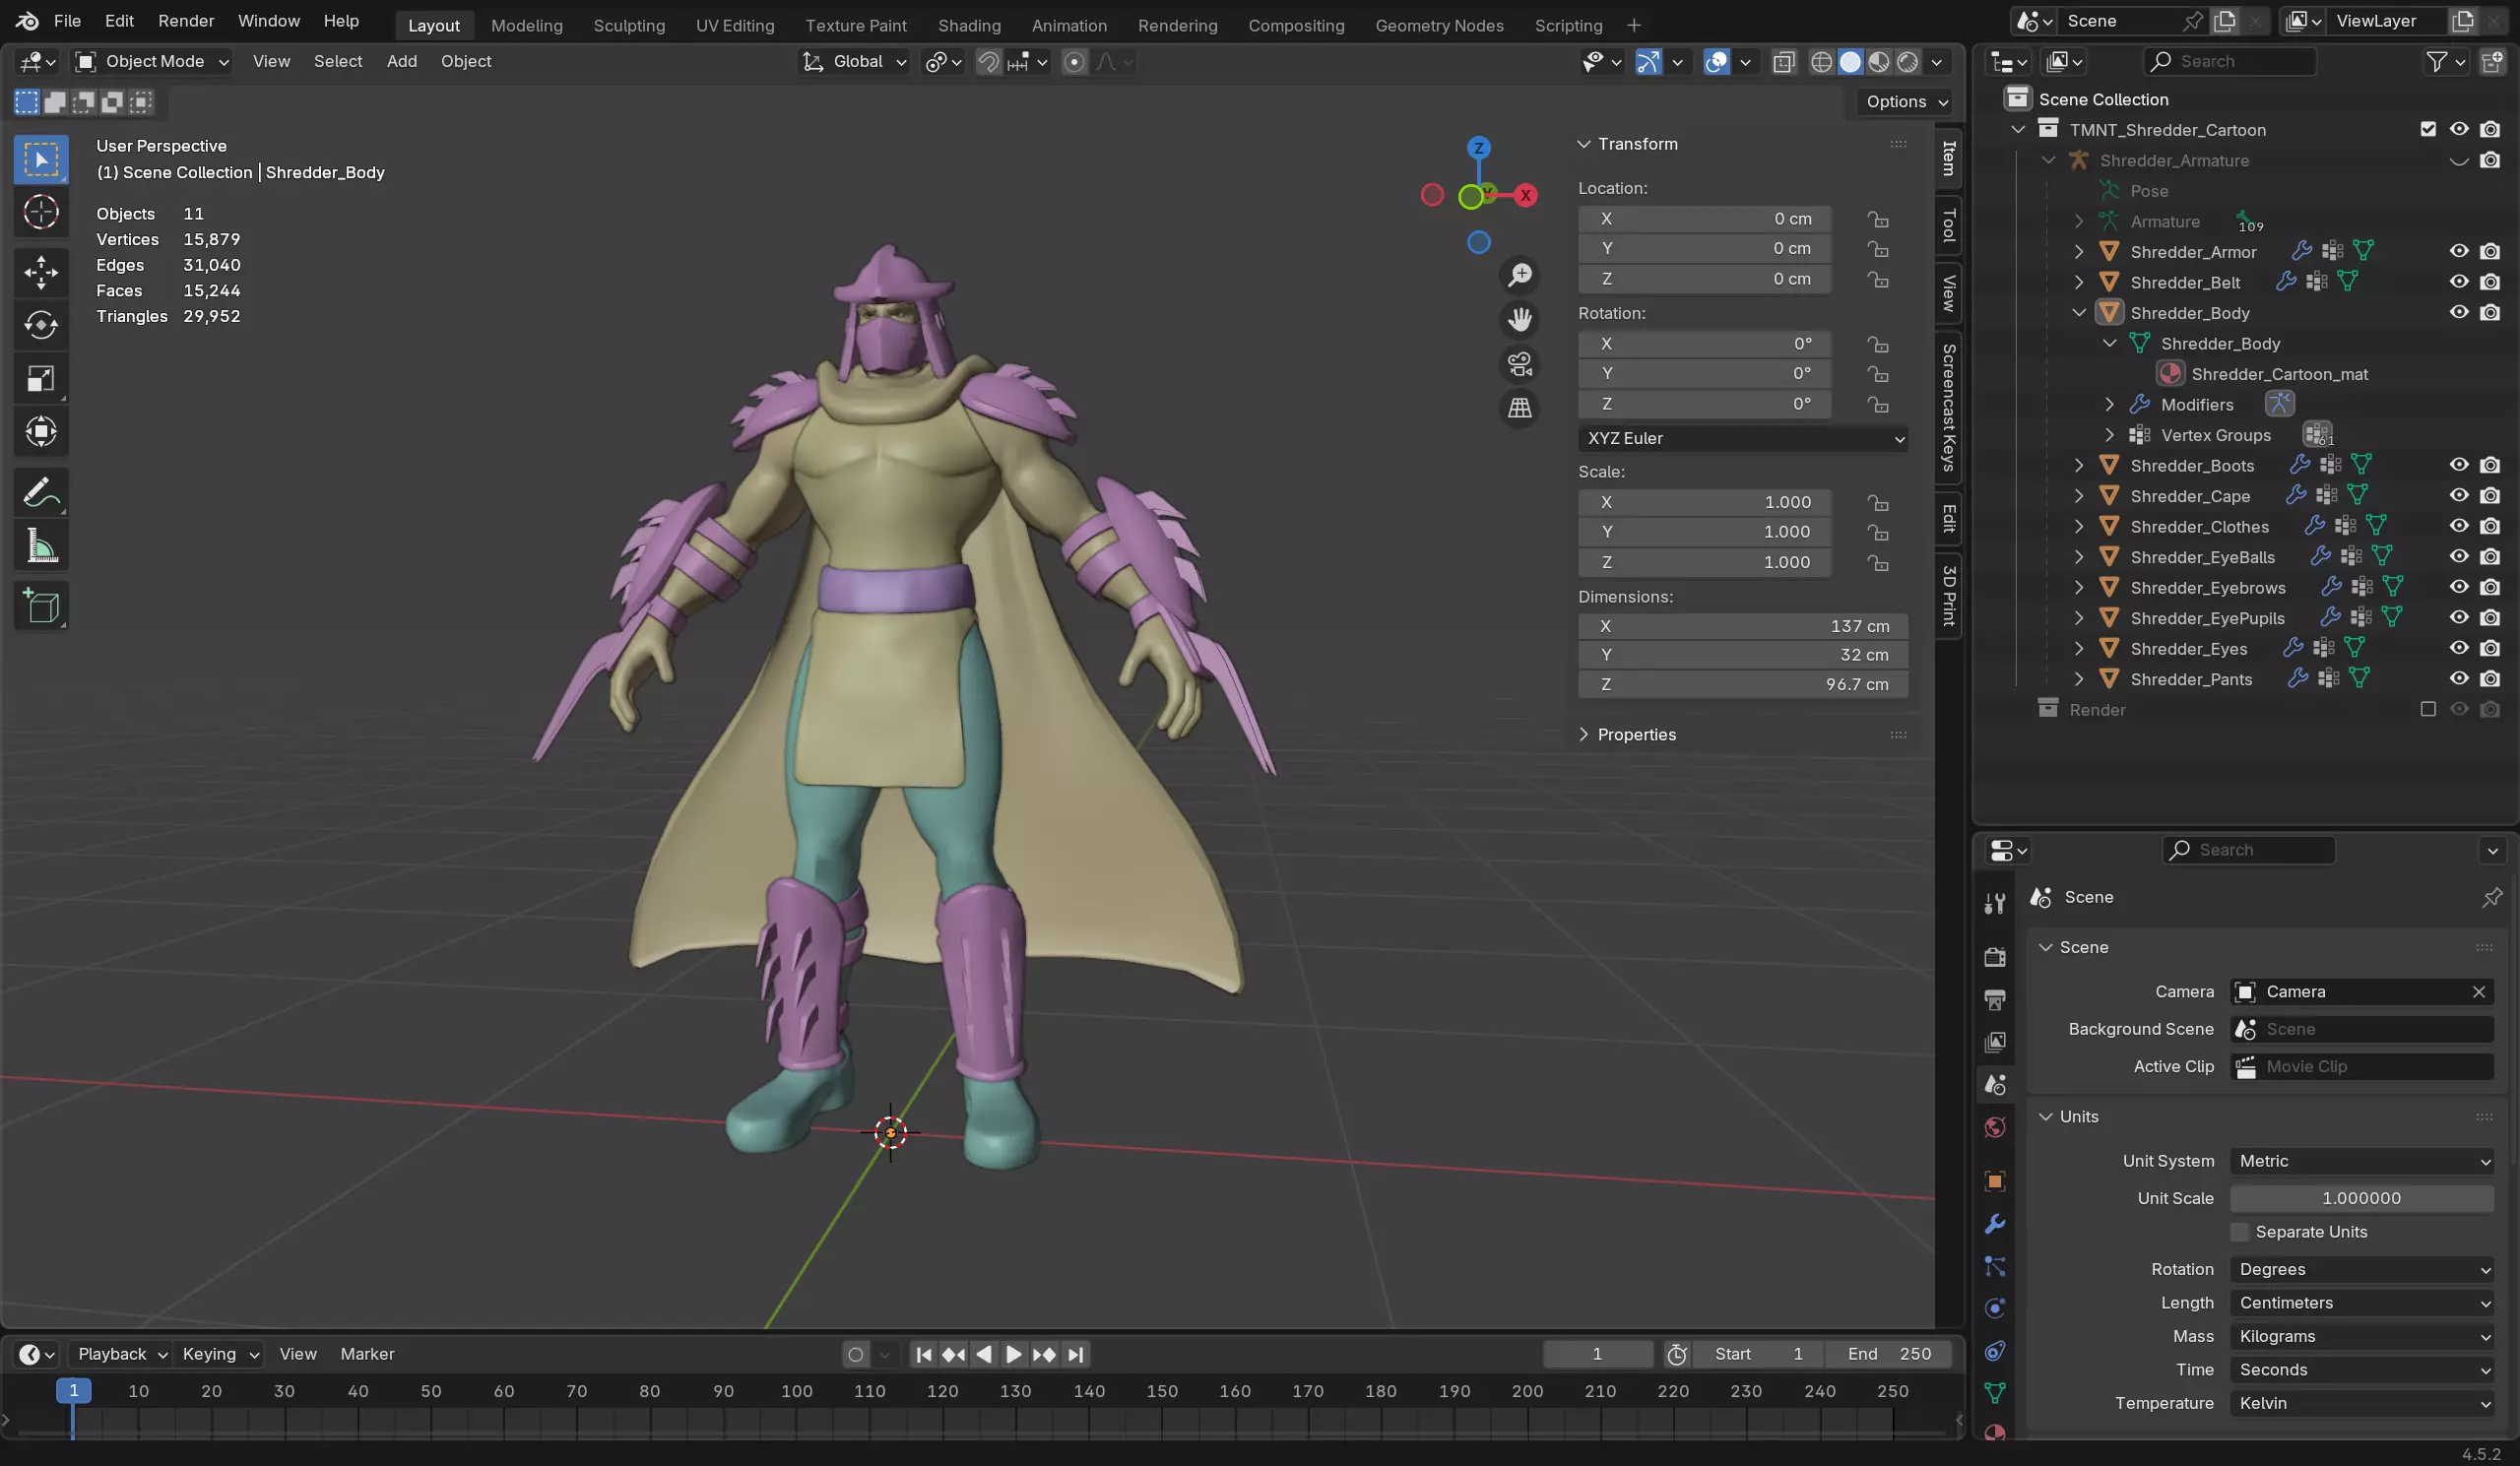Switch to orthographic view grid icon
Screen dimensions: 2520x1466
point(1520,408)
